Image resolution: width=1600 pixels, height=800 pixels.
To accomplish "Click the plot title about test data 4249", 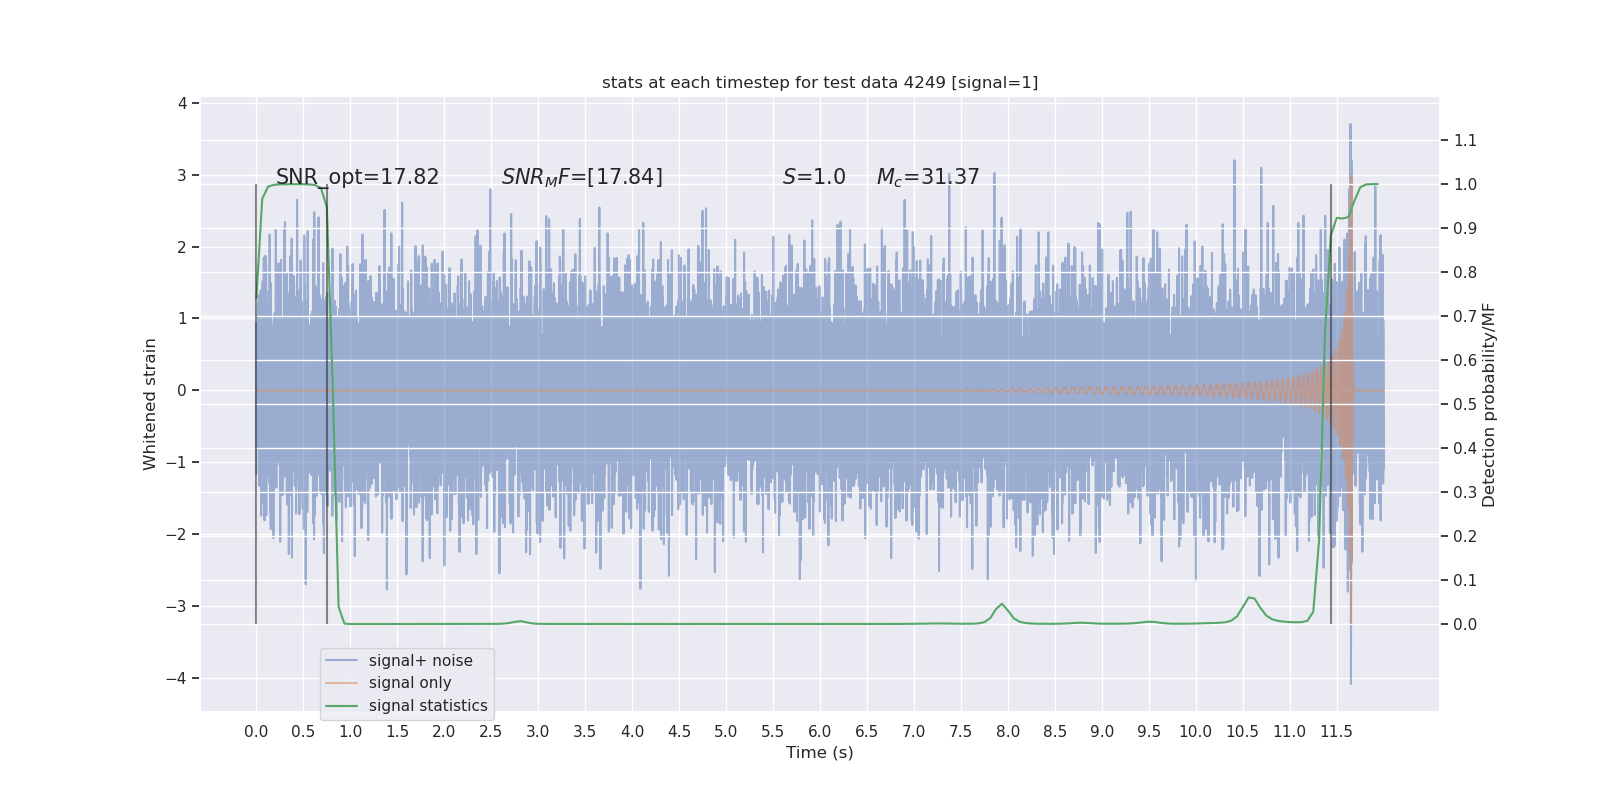I will tap(820, 82).
